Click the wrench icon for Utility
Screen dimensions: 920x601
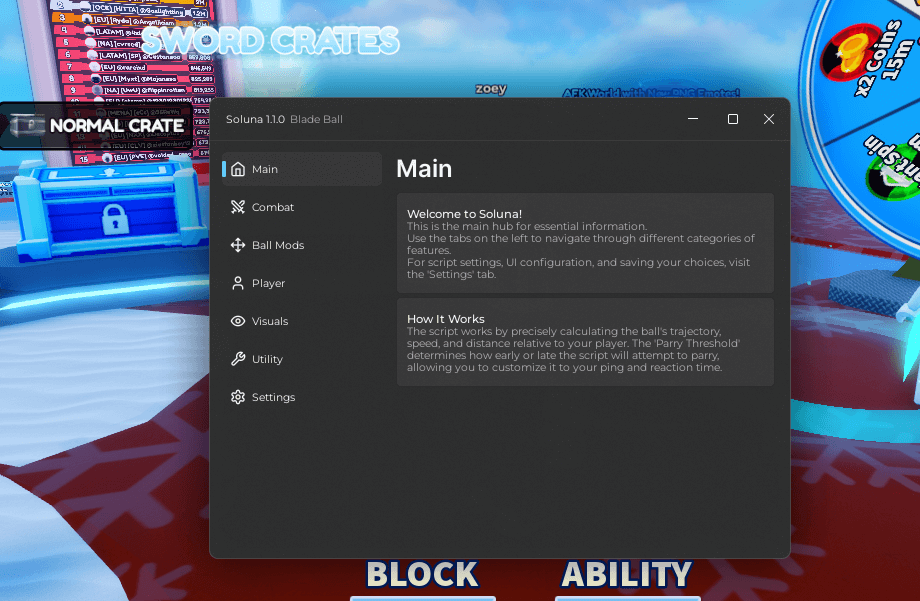(x=238, y=359)
